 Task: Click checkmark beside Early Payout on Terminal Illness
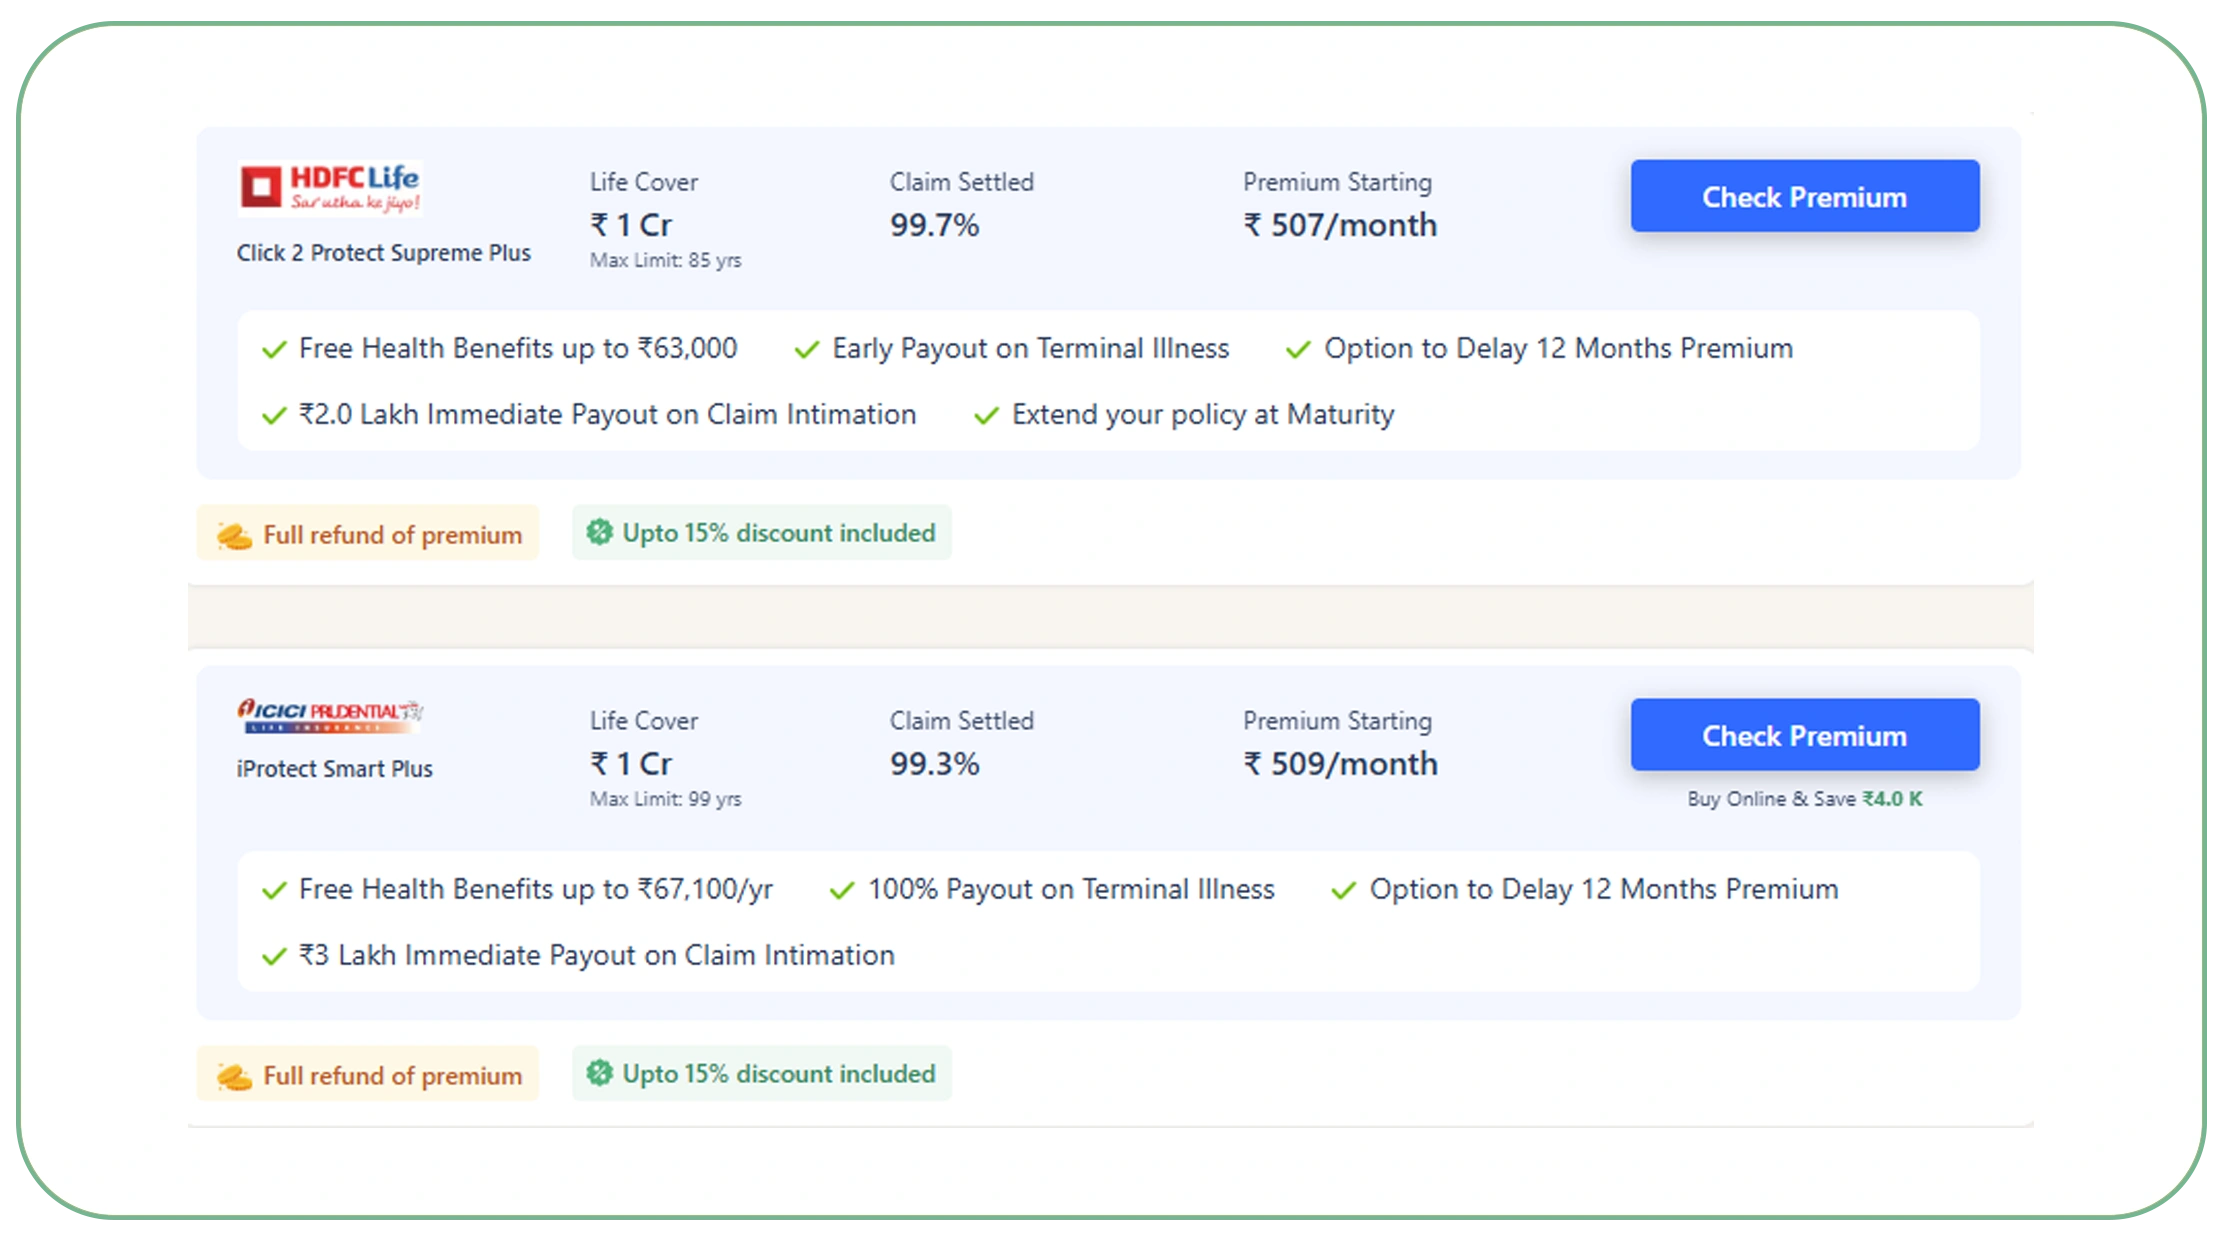807,350
